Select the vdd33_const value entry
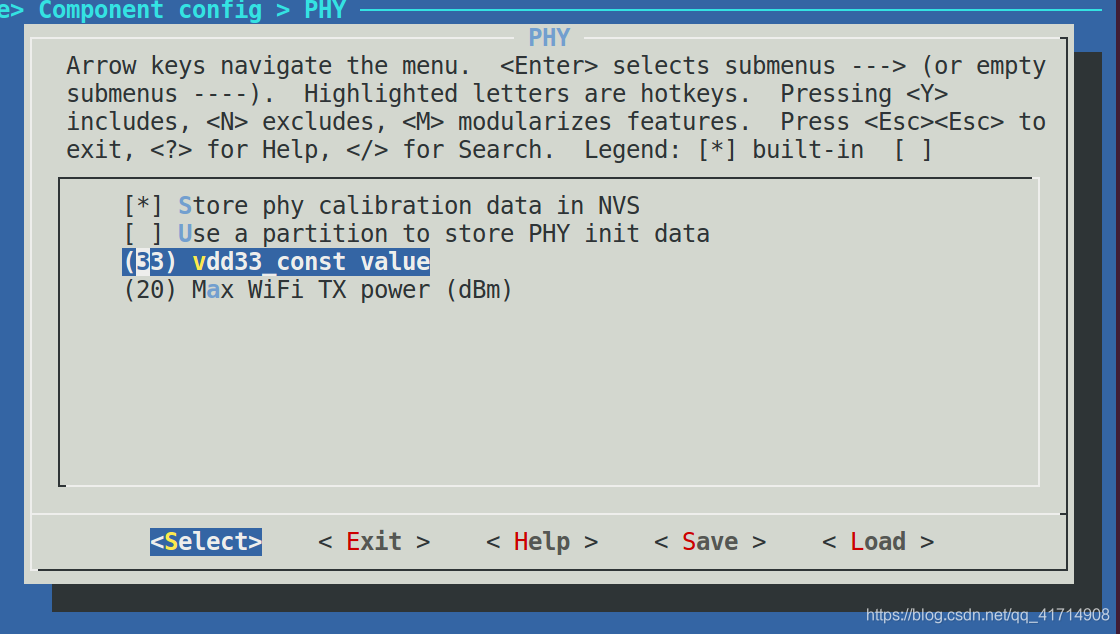1120x634 pixels. pos(276,262)
